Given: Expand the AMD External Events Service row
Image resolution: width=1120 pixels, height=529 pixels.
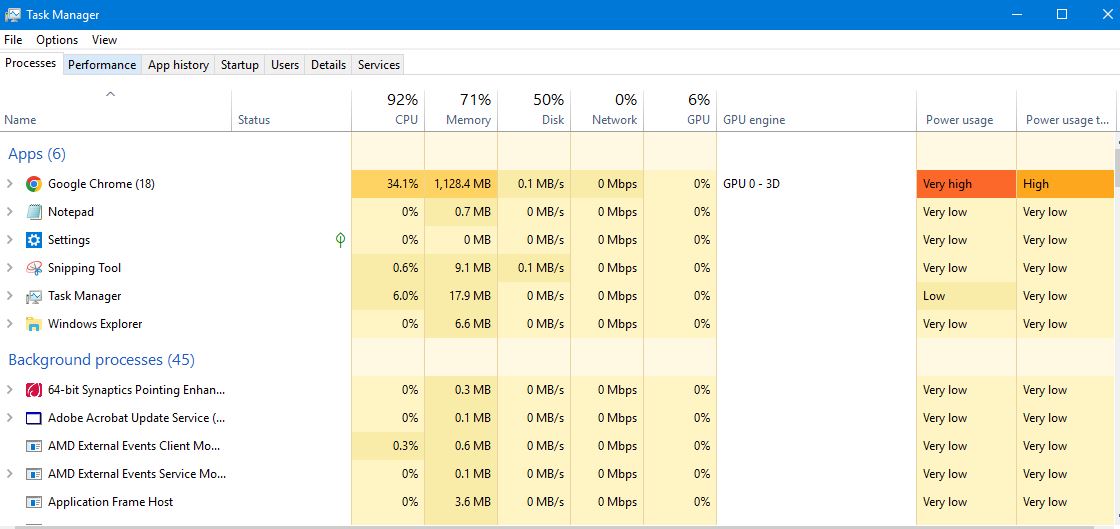Looking at the screenshot, I should [10, 474].
